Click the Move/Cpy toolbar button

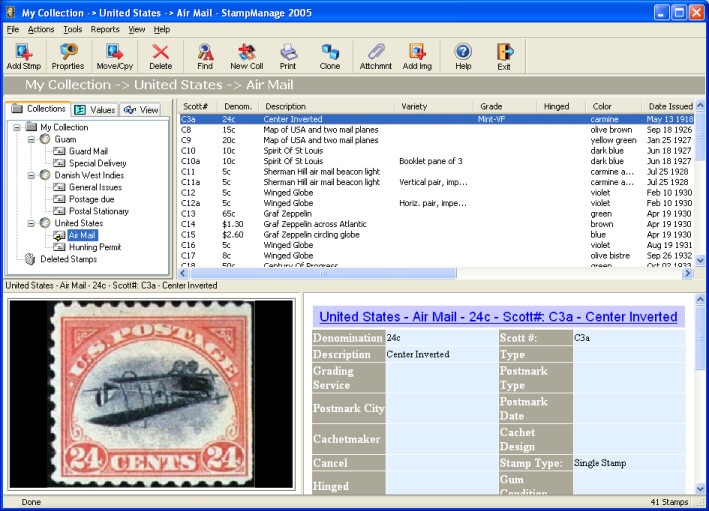114,57
